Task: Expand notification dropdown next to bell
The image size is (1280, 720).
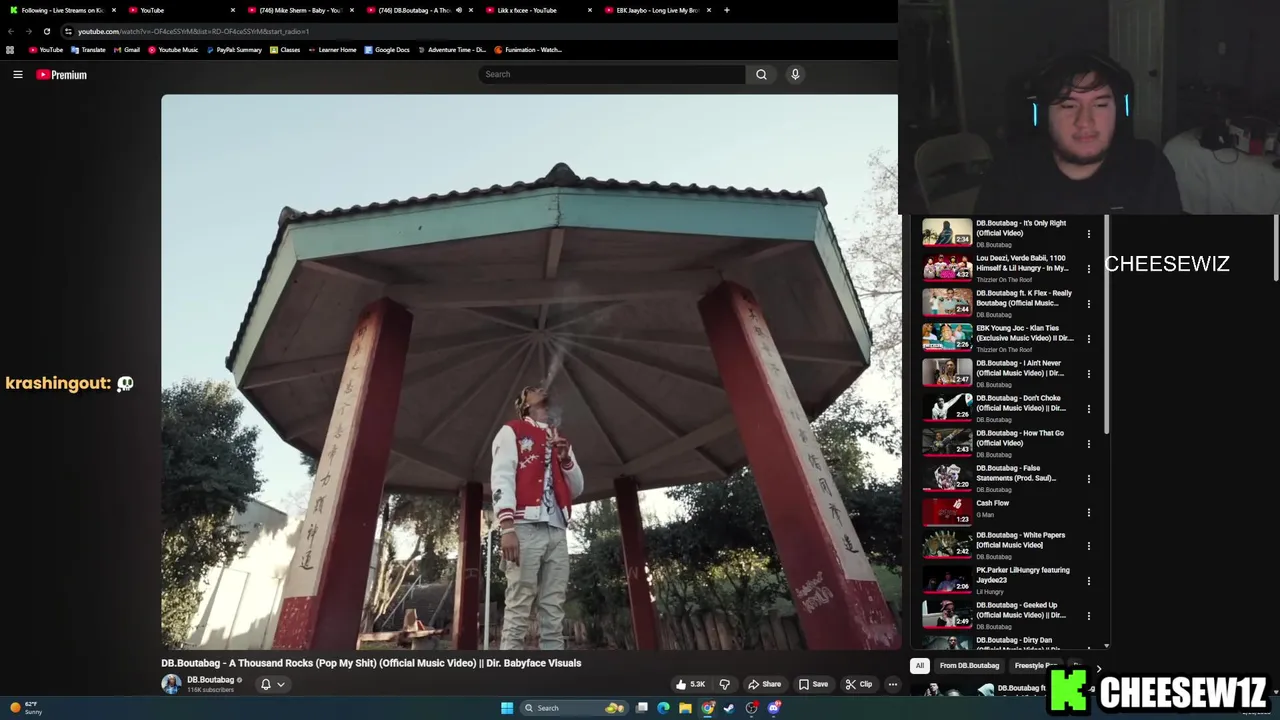Action: pos(281,684)
